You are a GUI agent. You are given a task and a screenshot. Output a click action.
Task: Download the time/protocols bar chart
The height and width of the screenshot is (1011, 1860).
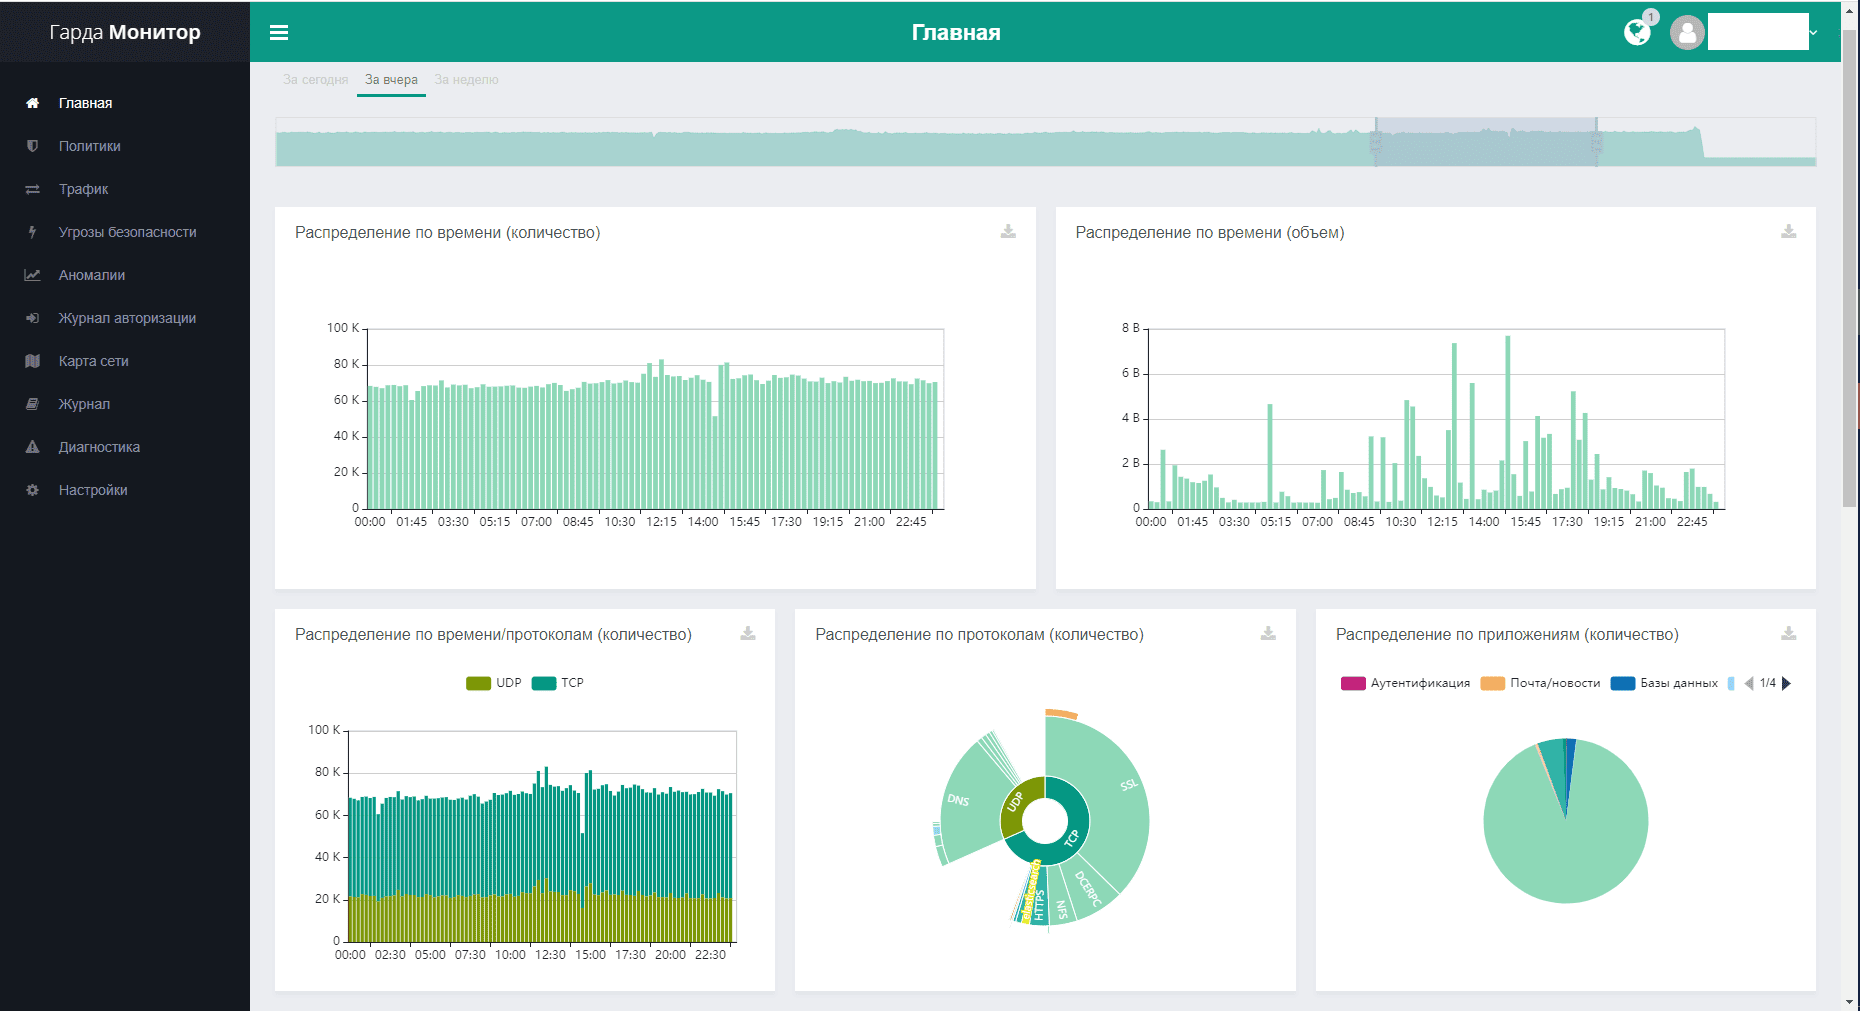[x=747, y=634]
